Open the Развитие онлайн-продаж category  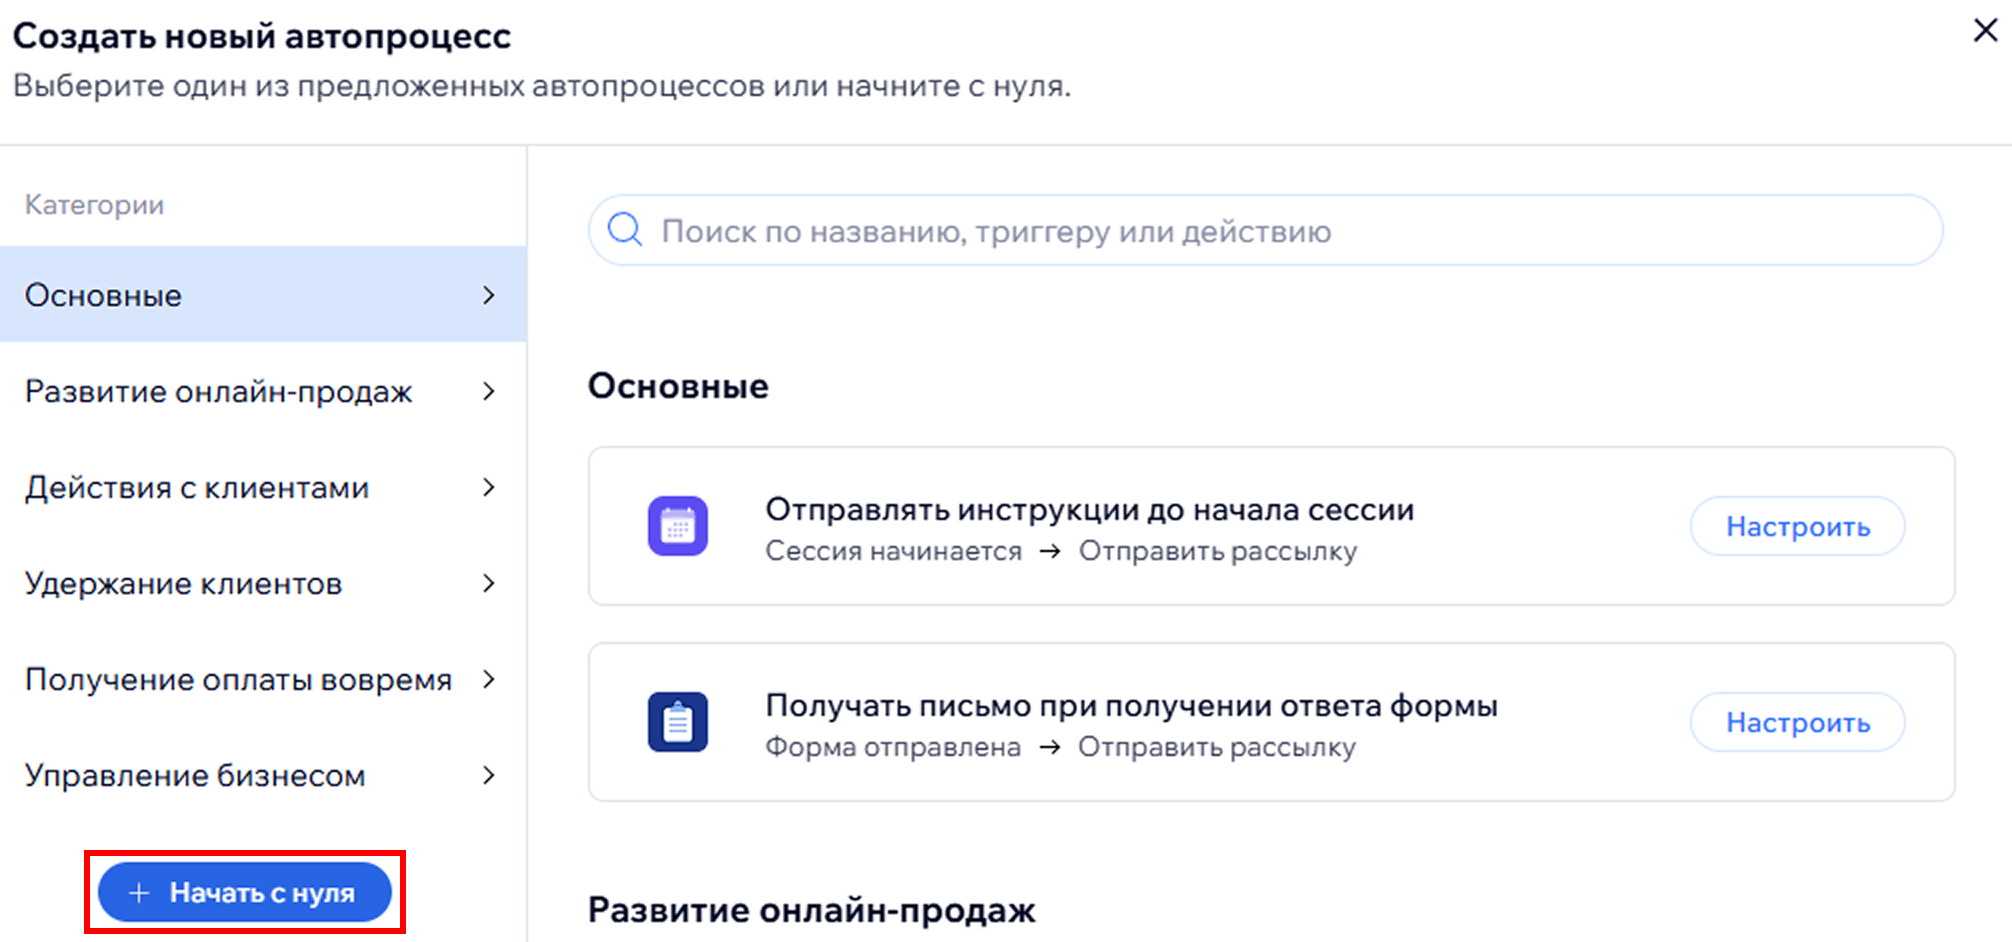pos(218,391)
